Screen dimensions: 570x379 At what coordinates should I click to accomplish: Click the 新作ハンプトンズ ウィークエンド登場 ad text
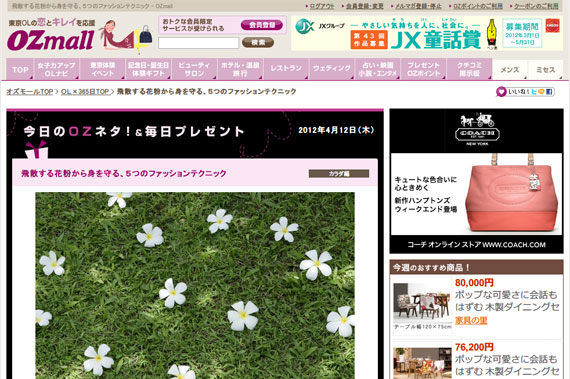tap(426, 205)
